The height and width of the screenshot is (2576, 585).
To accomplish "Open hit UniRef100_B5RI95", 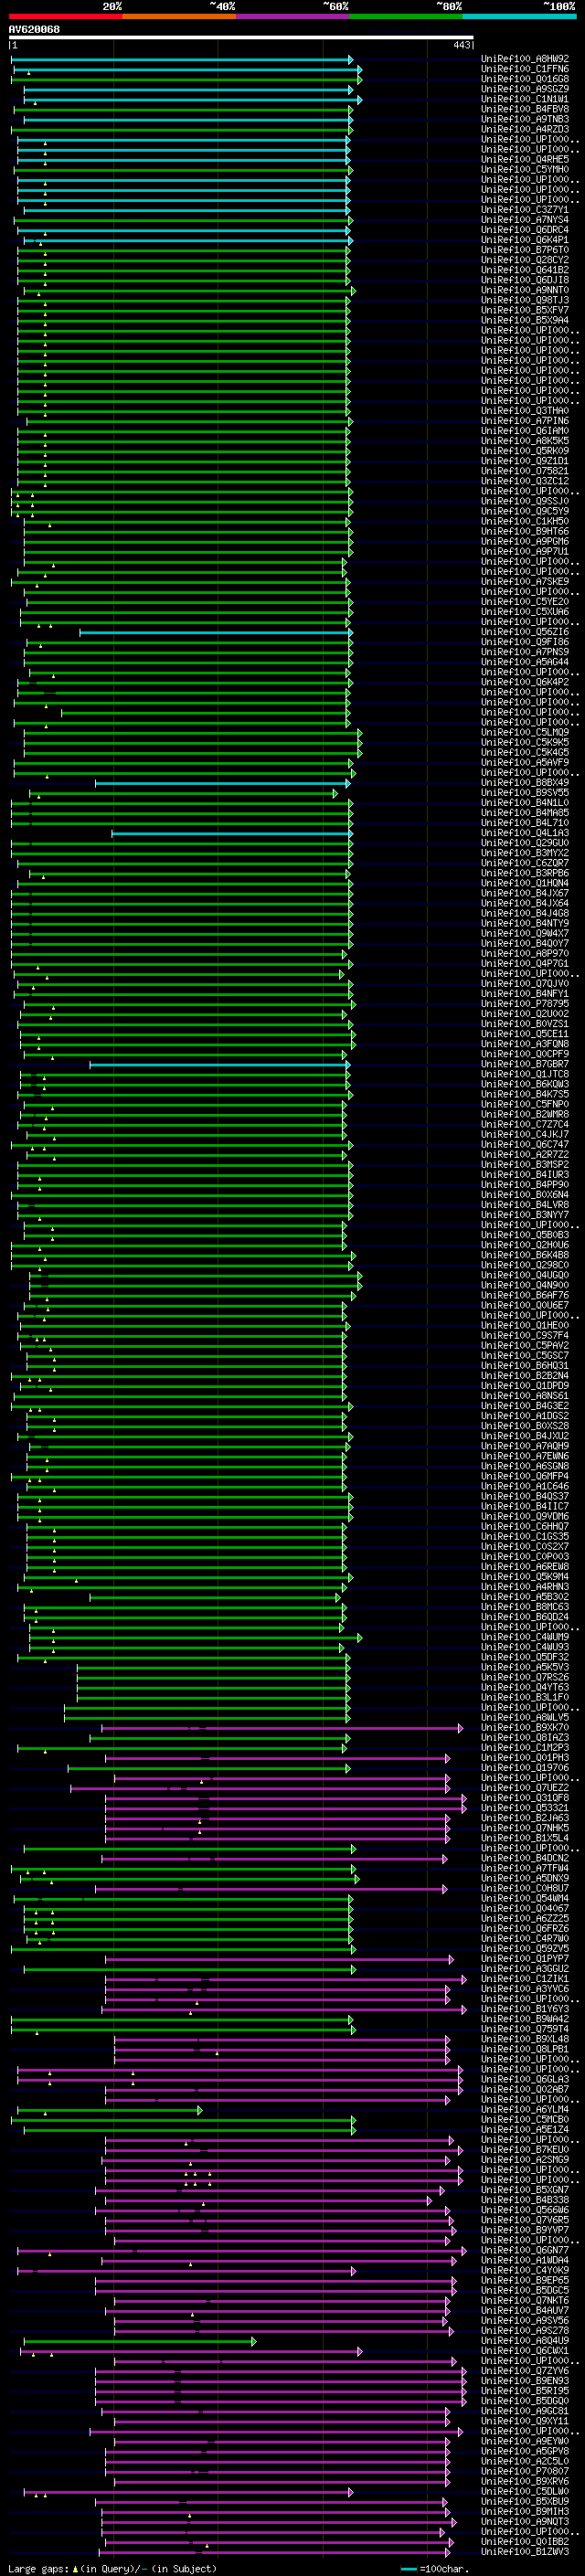I will coord(524,2390).
